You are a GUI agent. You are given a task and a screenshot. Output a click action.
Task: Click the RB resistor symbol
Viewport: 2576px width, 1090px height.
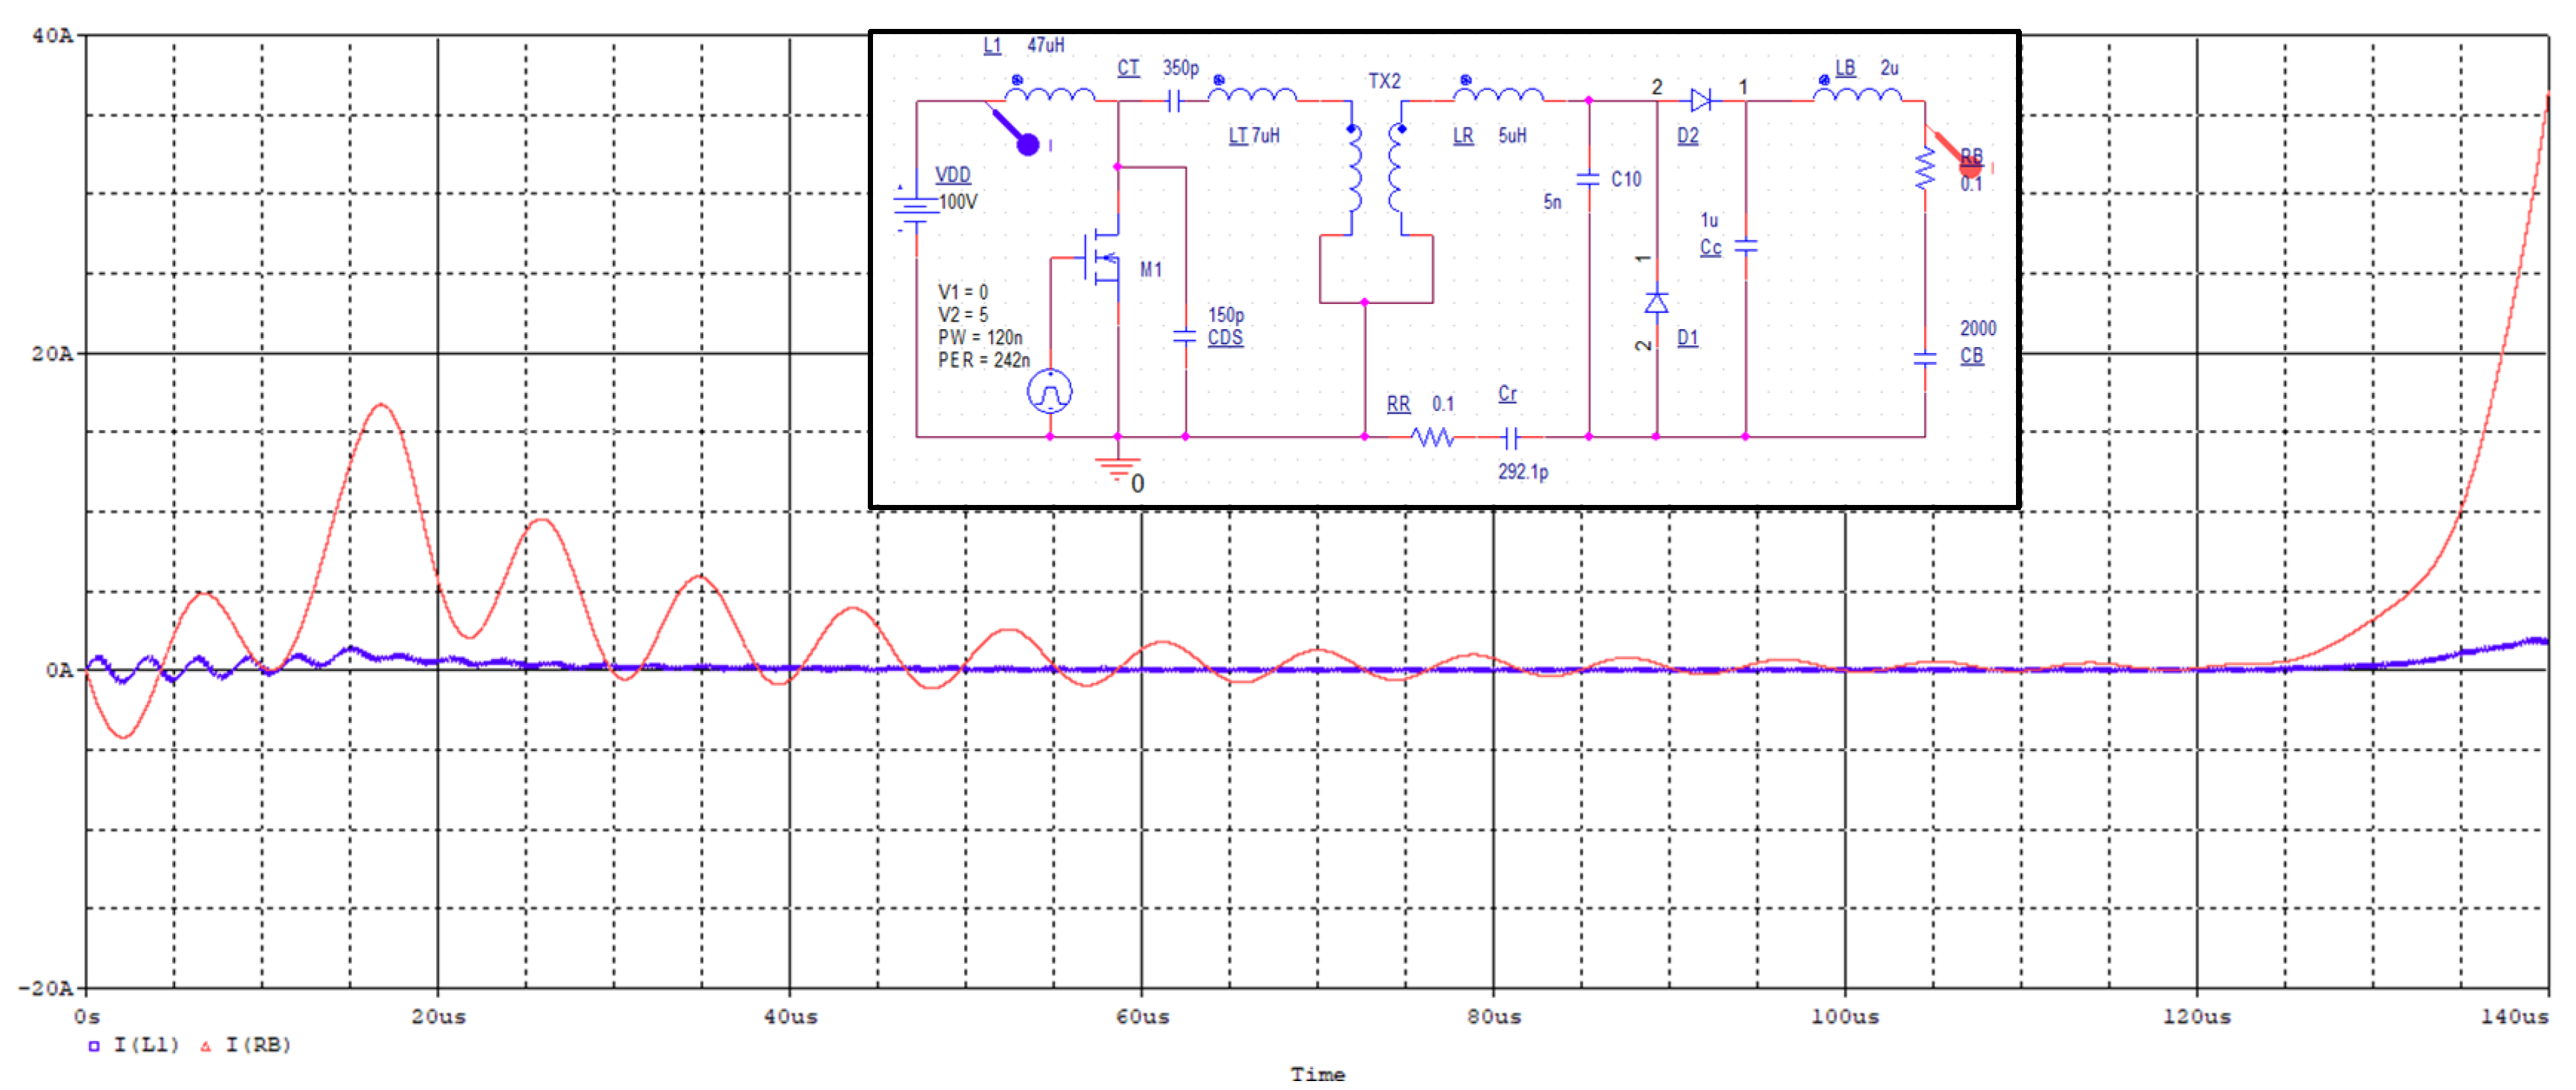pyautogui.click(x=1924, y=170)
